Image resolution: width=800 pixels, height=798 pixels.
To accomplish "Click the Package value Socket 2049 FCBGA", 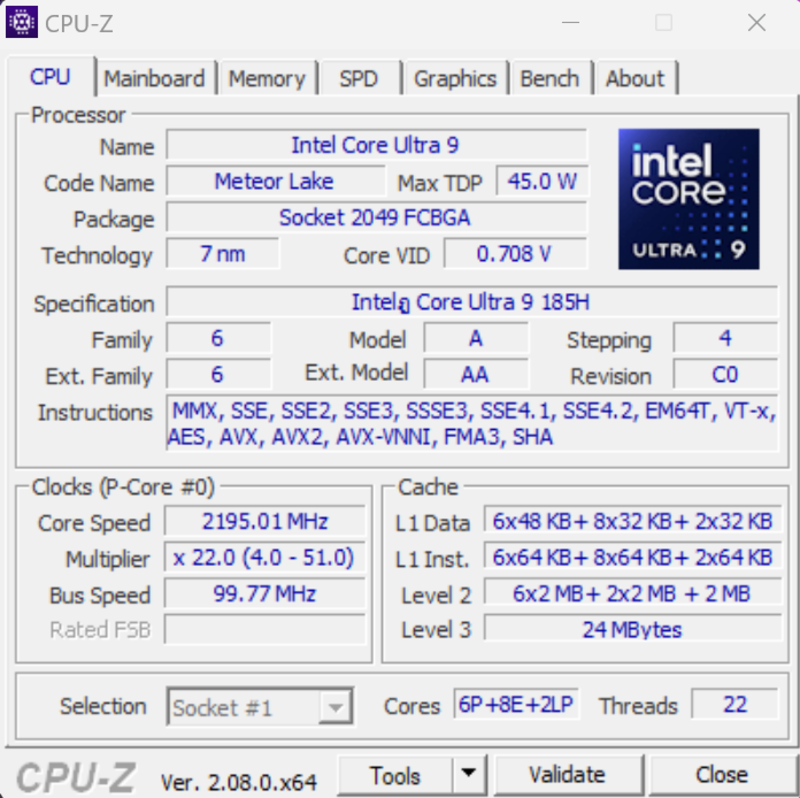I will 376,218.
